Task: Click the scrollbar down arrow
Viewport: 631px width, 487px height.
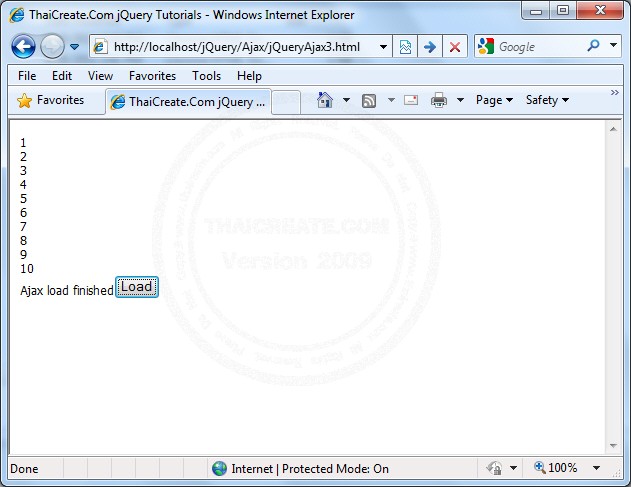Action: tap(613, 446)
